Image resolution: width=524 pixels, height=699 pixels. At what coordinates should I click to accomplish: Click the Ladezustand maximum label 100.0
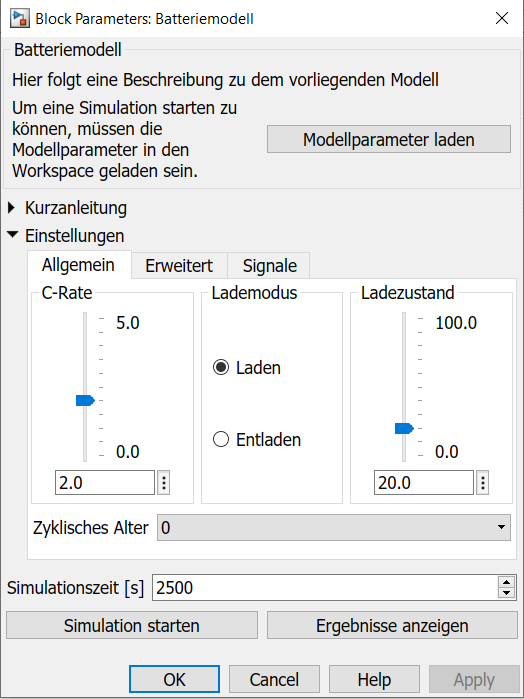[x=456, y=322]
